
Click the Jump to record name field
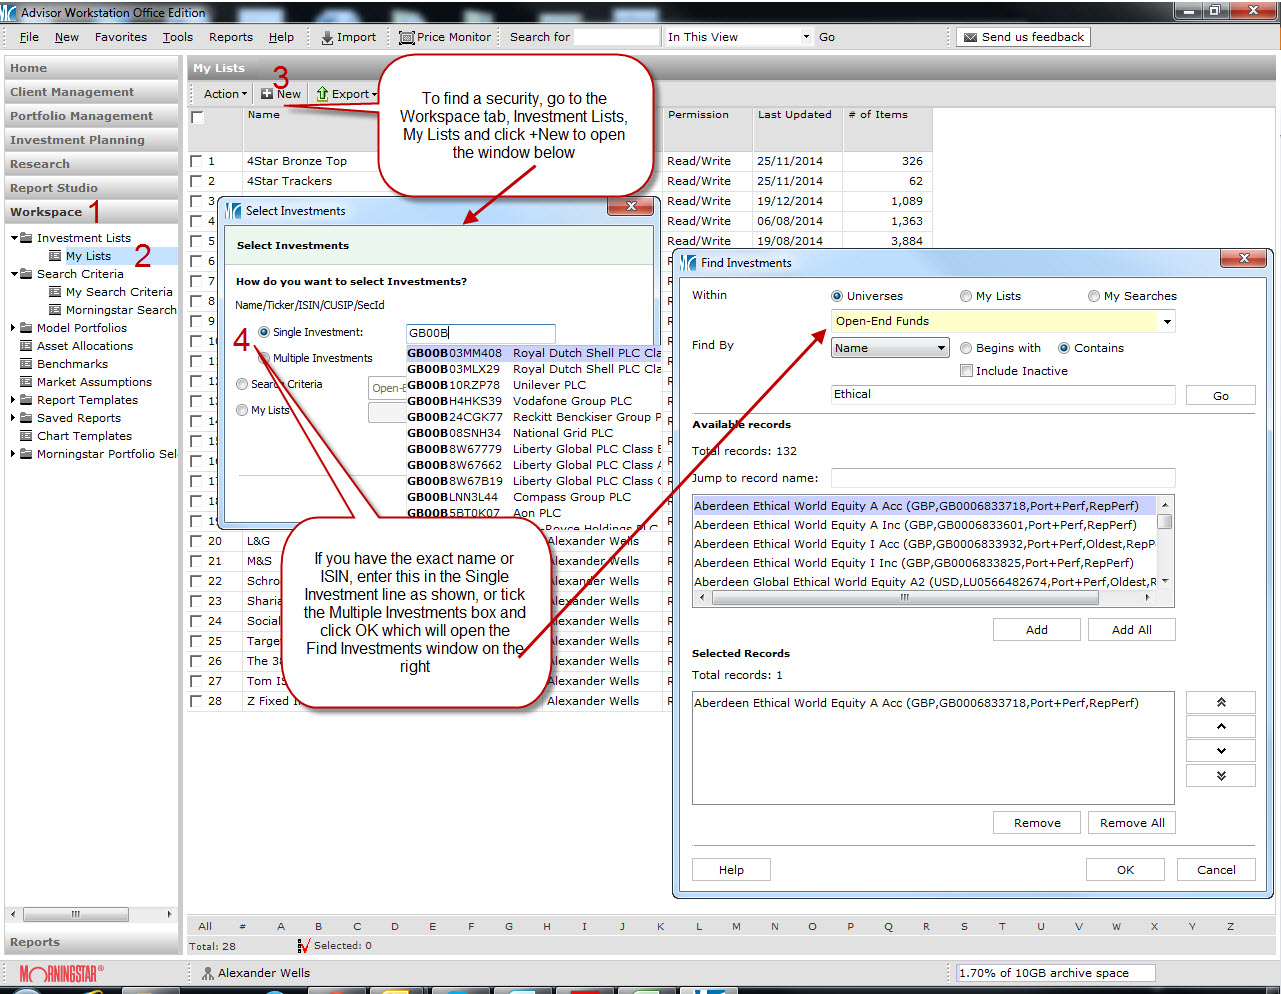pyautogui.click(x=1002, y=478)
